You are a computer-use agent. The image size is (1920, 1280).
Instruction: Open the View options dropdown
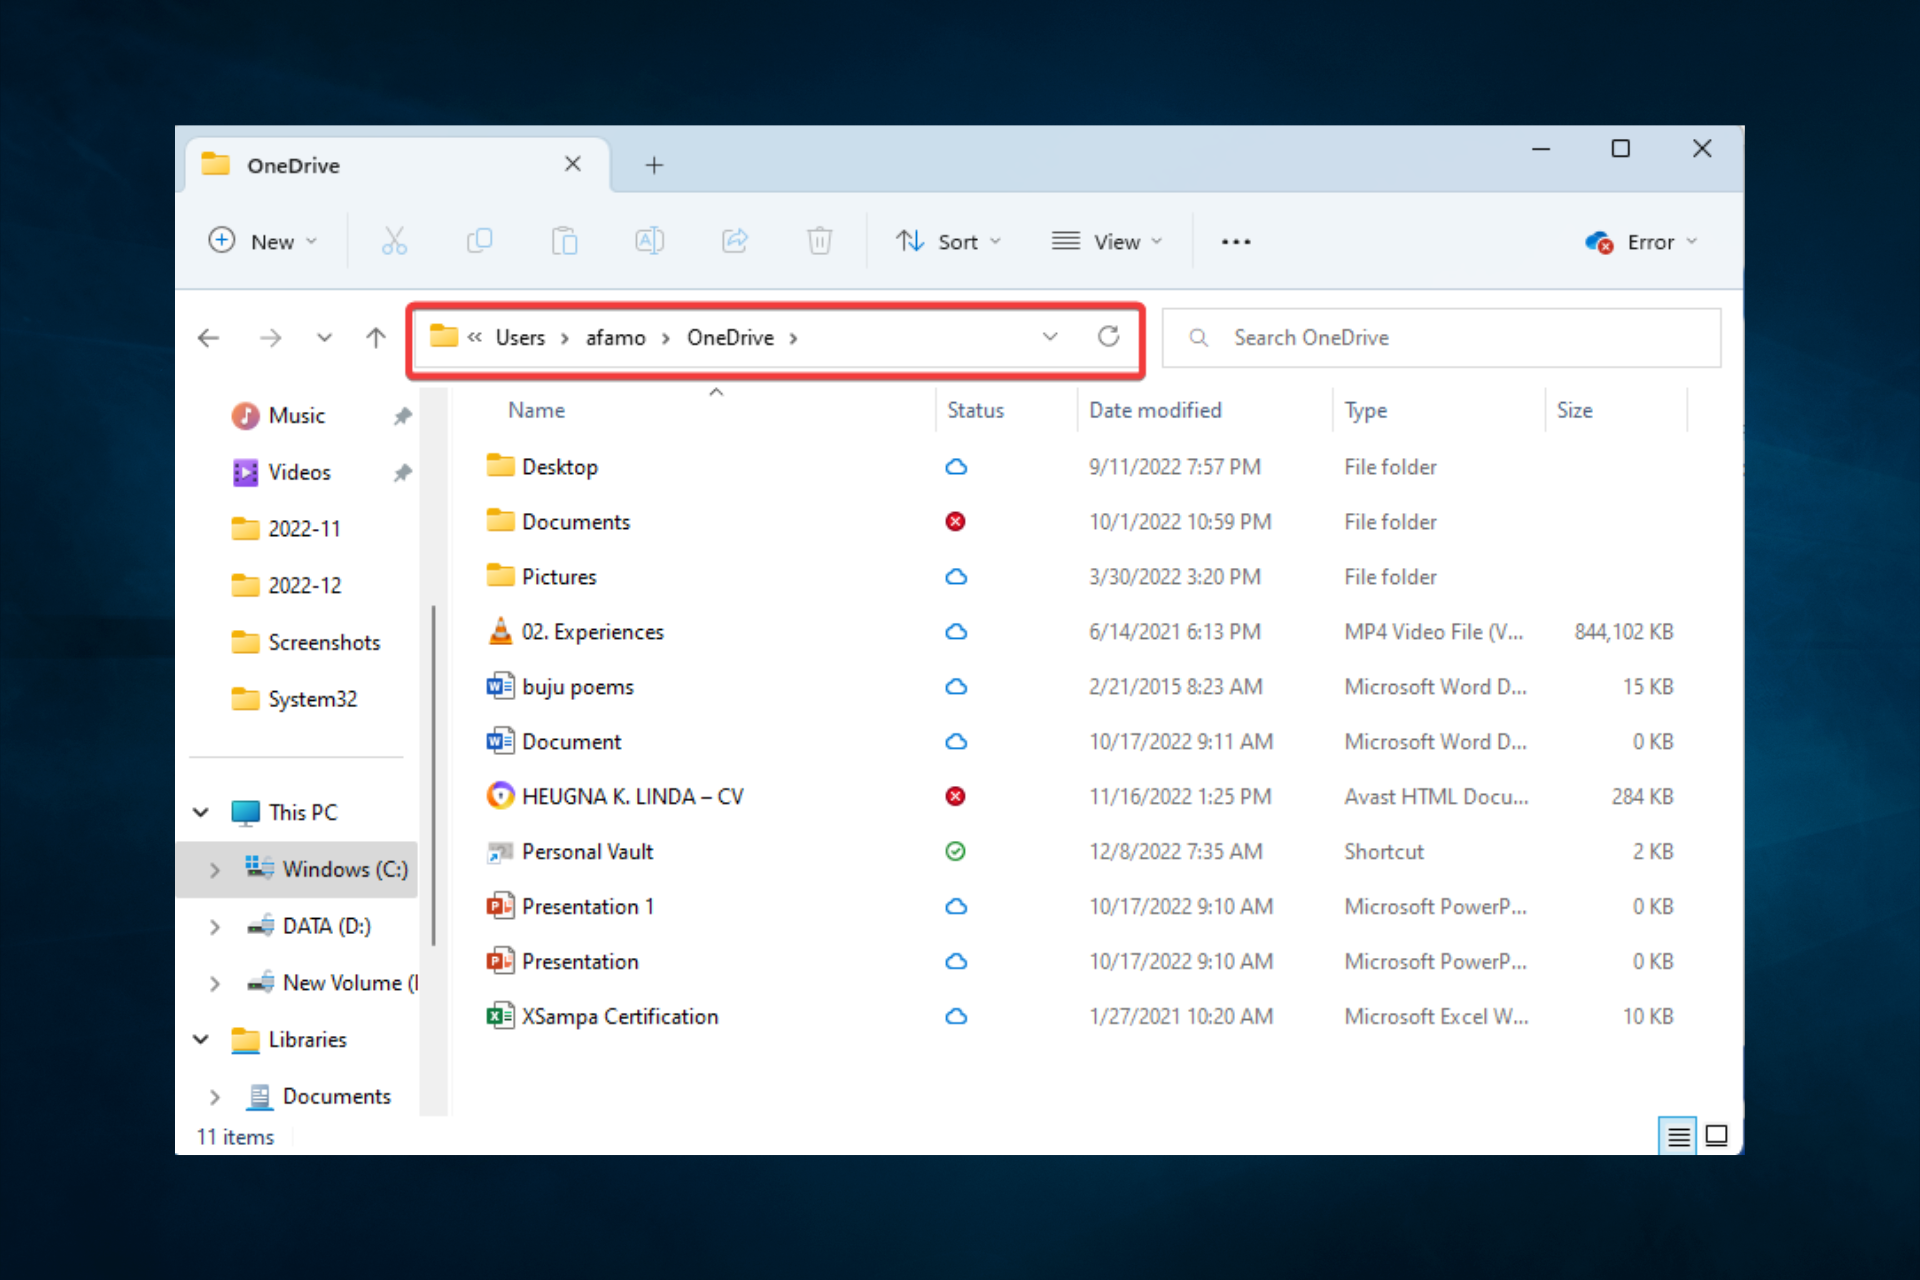(x=1106, y=241)
